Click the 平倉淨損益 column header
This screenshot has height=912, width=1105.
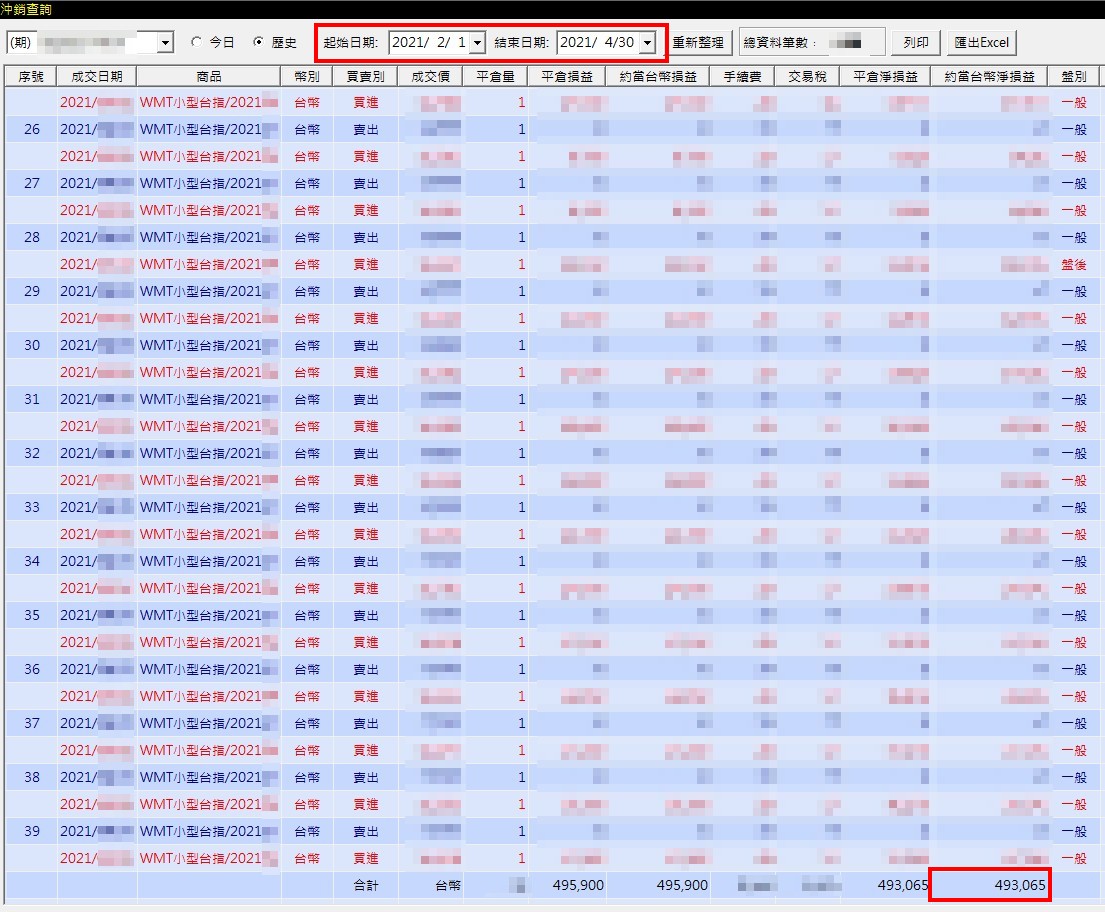click(x=885, y=76)
